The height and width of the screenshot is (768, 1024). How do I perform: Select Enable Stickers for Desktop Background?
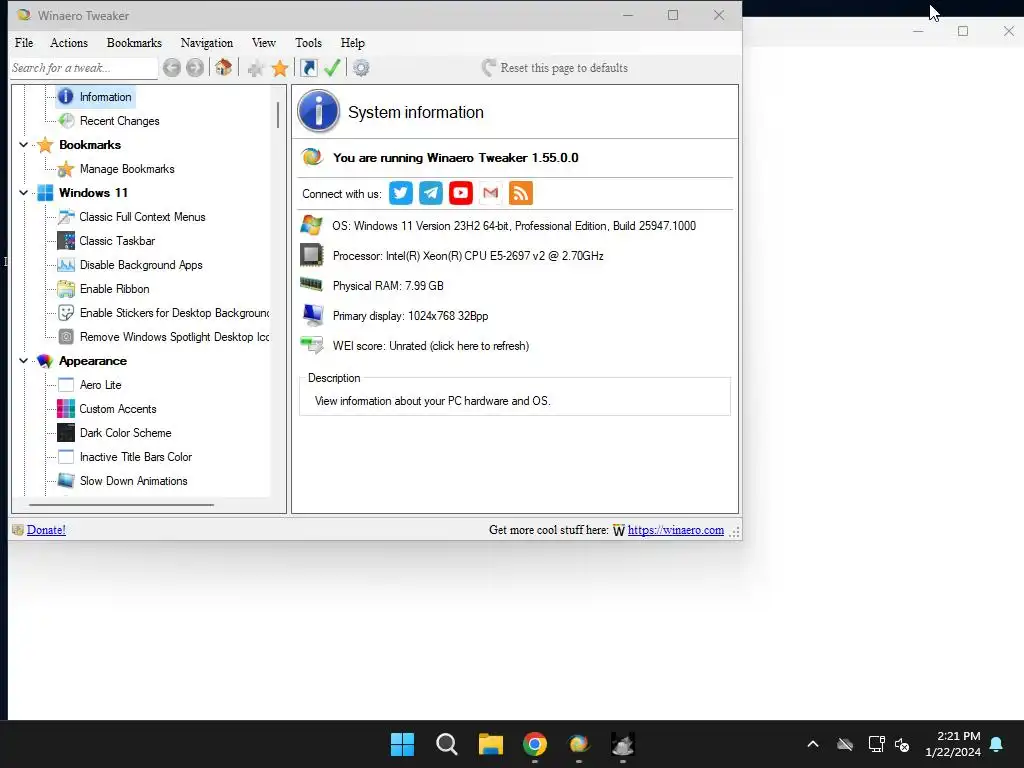[x=174, y=313]
